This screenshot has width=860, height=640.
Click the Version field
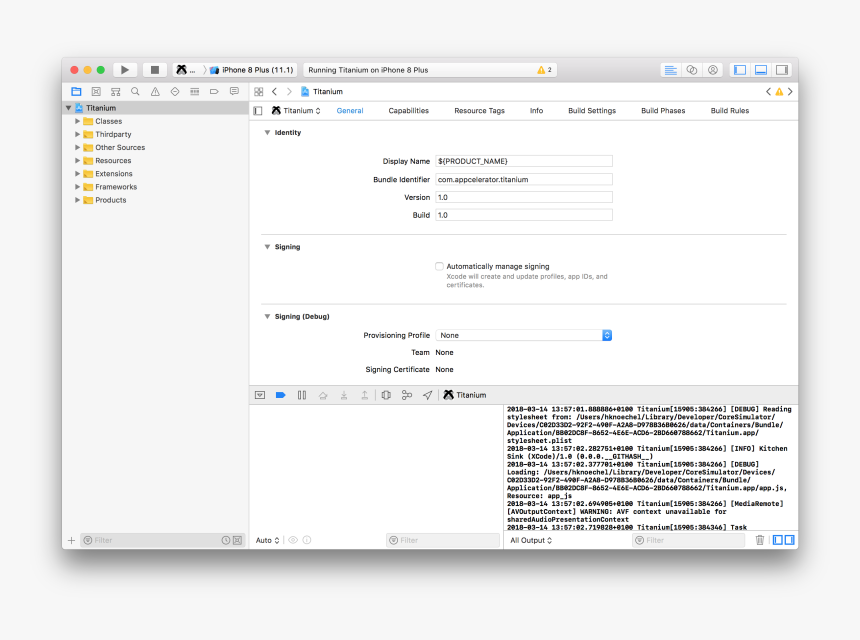coord(524,197)
